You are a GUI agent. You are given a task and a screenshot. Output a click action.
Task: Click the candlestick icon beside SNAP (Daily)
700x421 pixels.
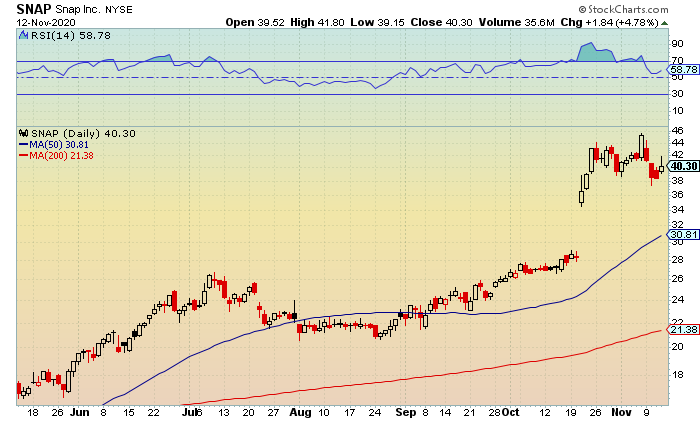click(24, 133)
